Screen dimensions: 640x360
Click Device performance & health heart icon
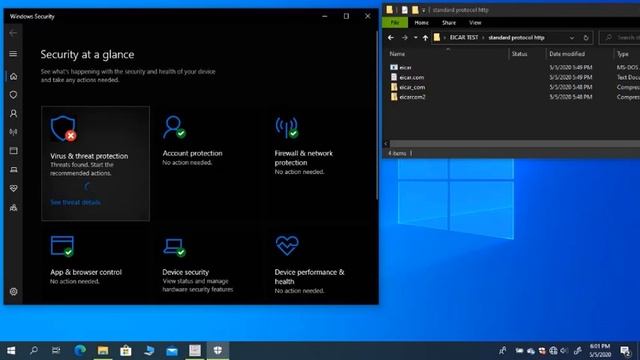(287, 245)
